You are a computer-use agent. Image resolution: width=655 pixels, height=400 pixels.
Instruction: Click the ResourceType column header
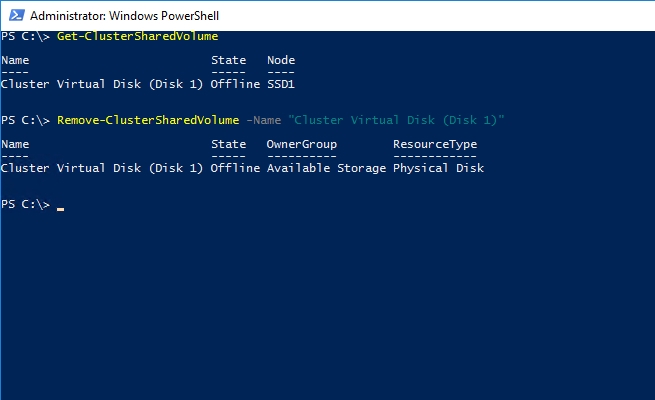[x=434, y=144]
